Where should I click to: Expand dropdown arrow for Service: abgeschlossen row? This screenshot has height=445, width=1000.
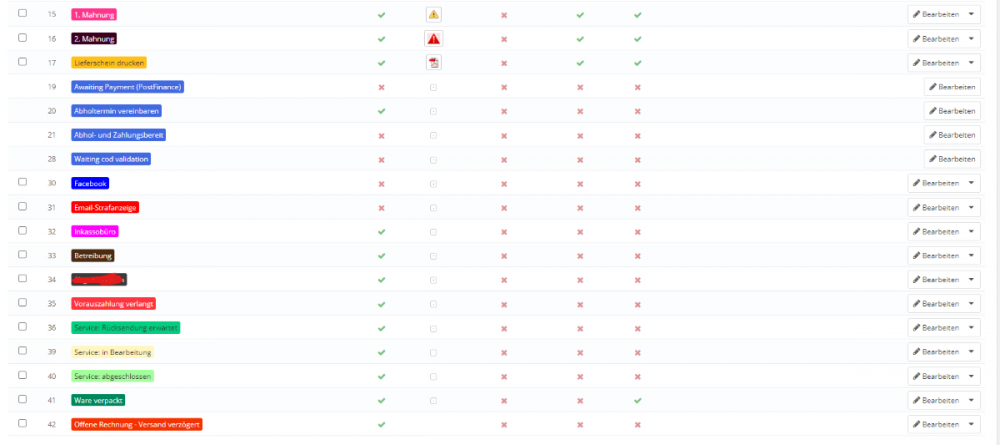coord(973,376)
